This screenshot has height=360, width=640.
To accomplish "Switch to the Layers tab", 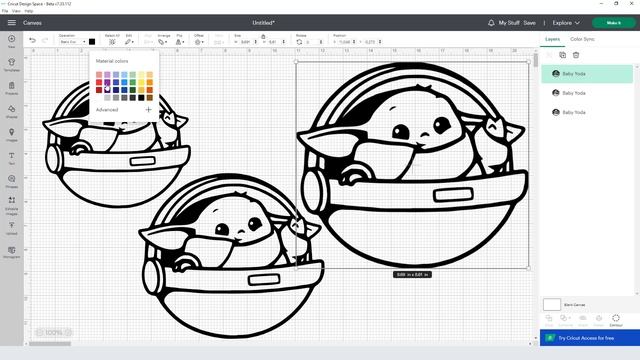I will tap(552, 39).
